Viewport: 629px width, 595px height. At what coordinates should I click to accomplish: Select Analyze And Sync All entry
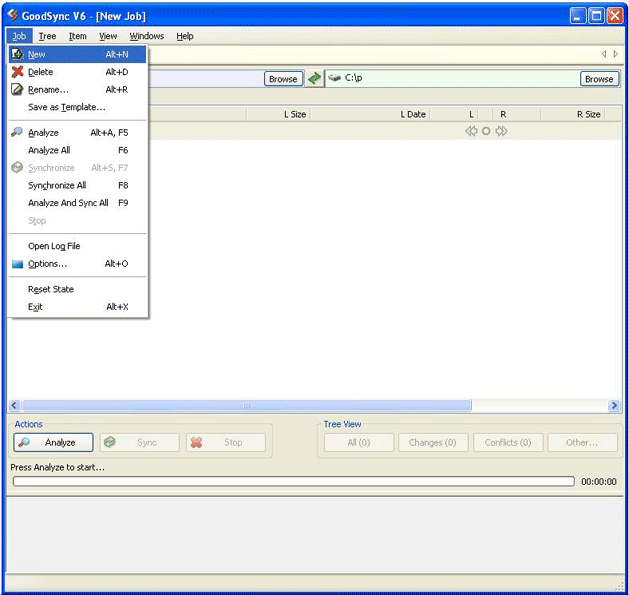click(x=77, y=203)
